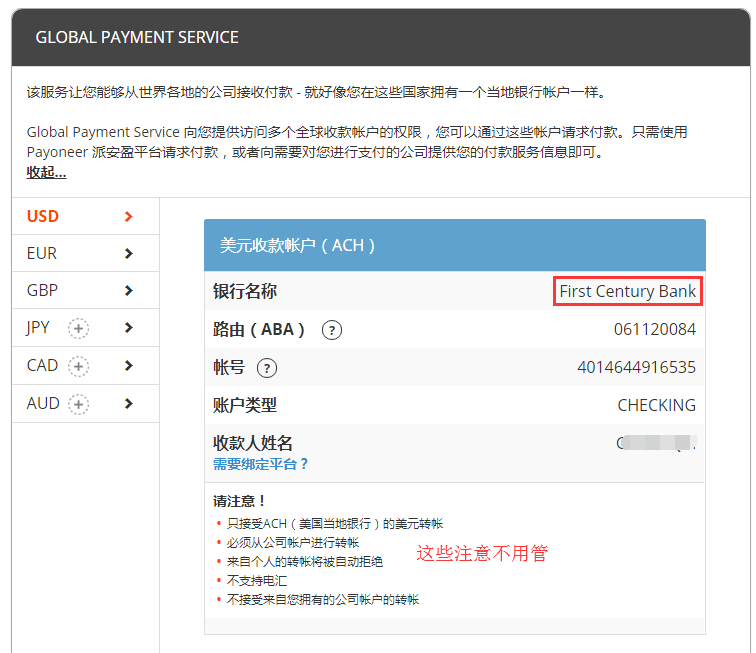Click the orange chevron beside USD
The height and width of the screenshot is (653, 756).
coord(128,217)
